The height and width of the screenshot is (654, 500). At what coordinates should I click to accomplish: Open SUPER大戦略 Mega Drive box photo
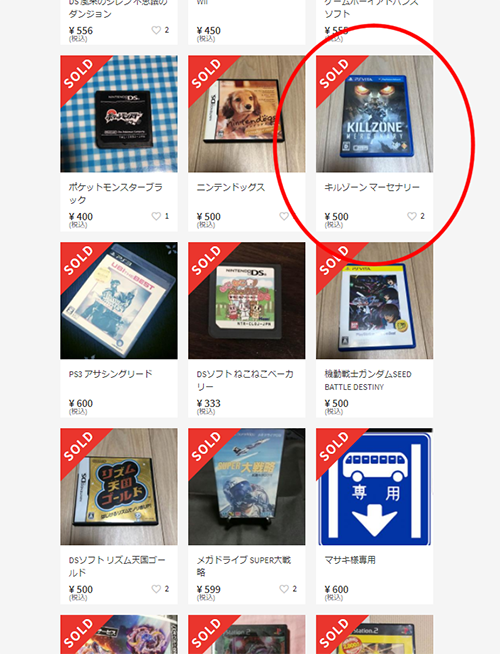click(246, 487)
